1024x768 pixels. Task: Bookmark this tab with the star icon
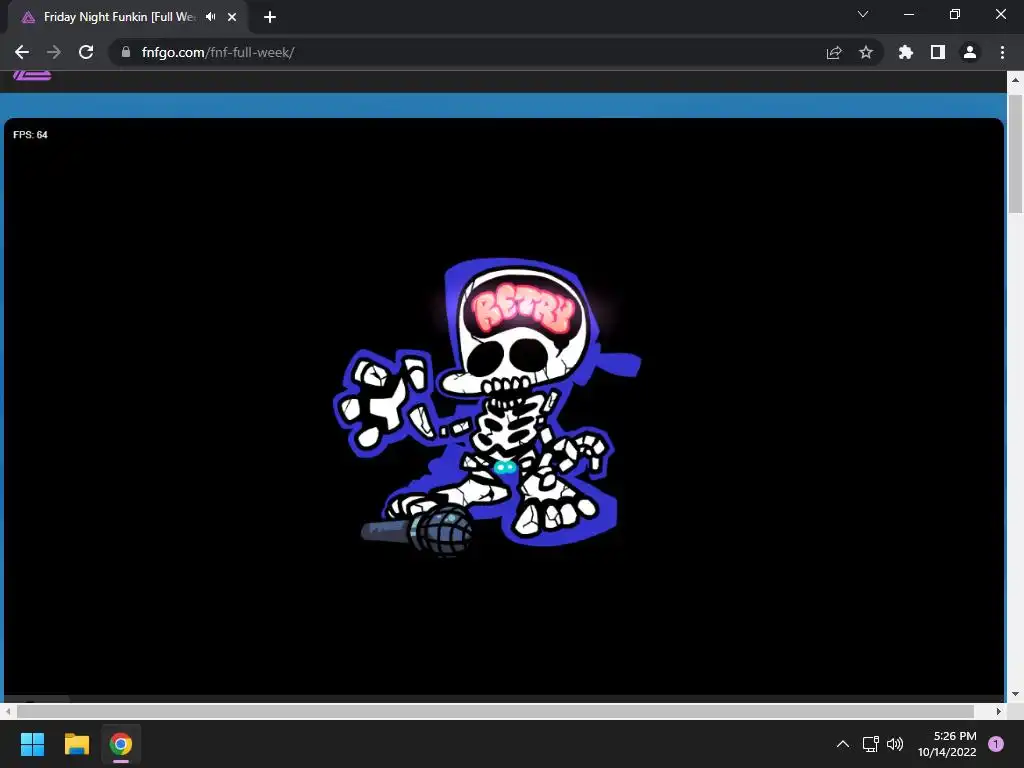click(866, 52)
